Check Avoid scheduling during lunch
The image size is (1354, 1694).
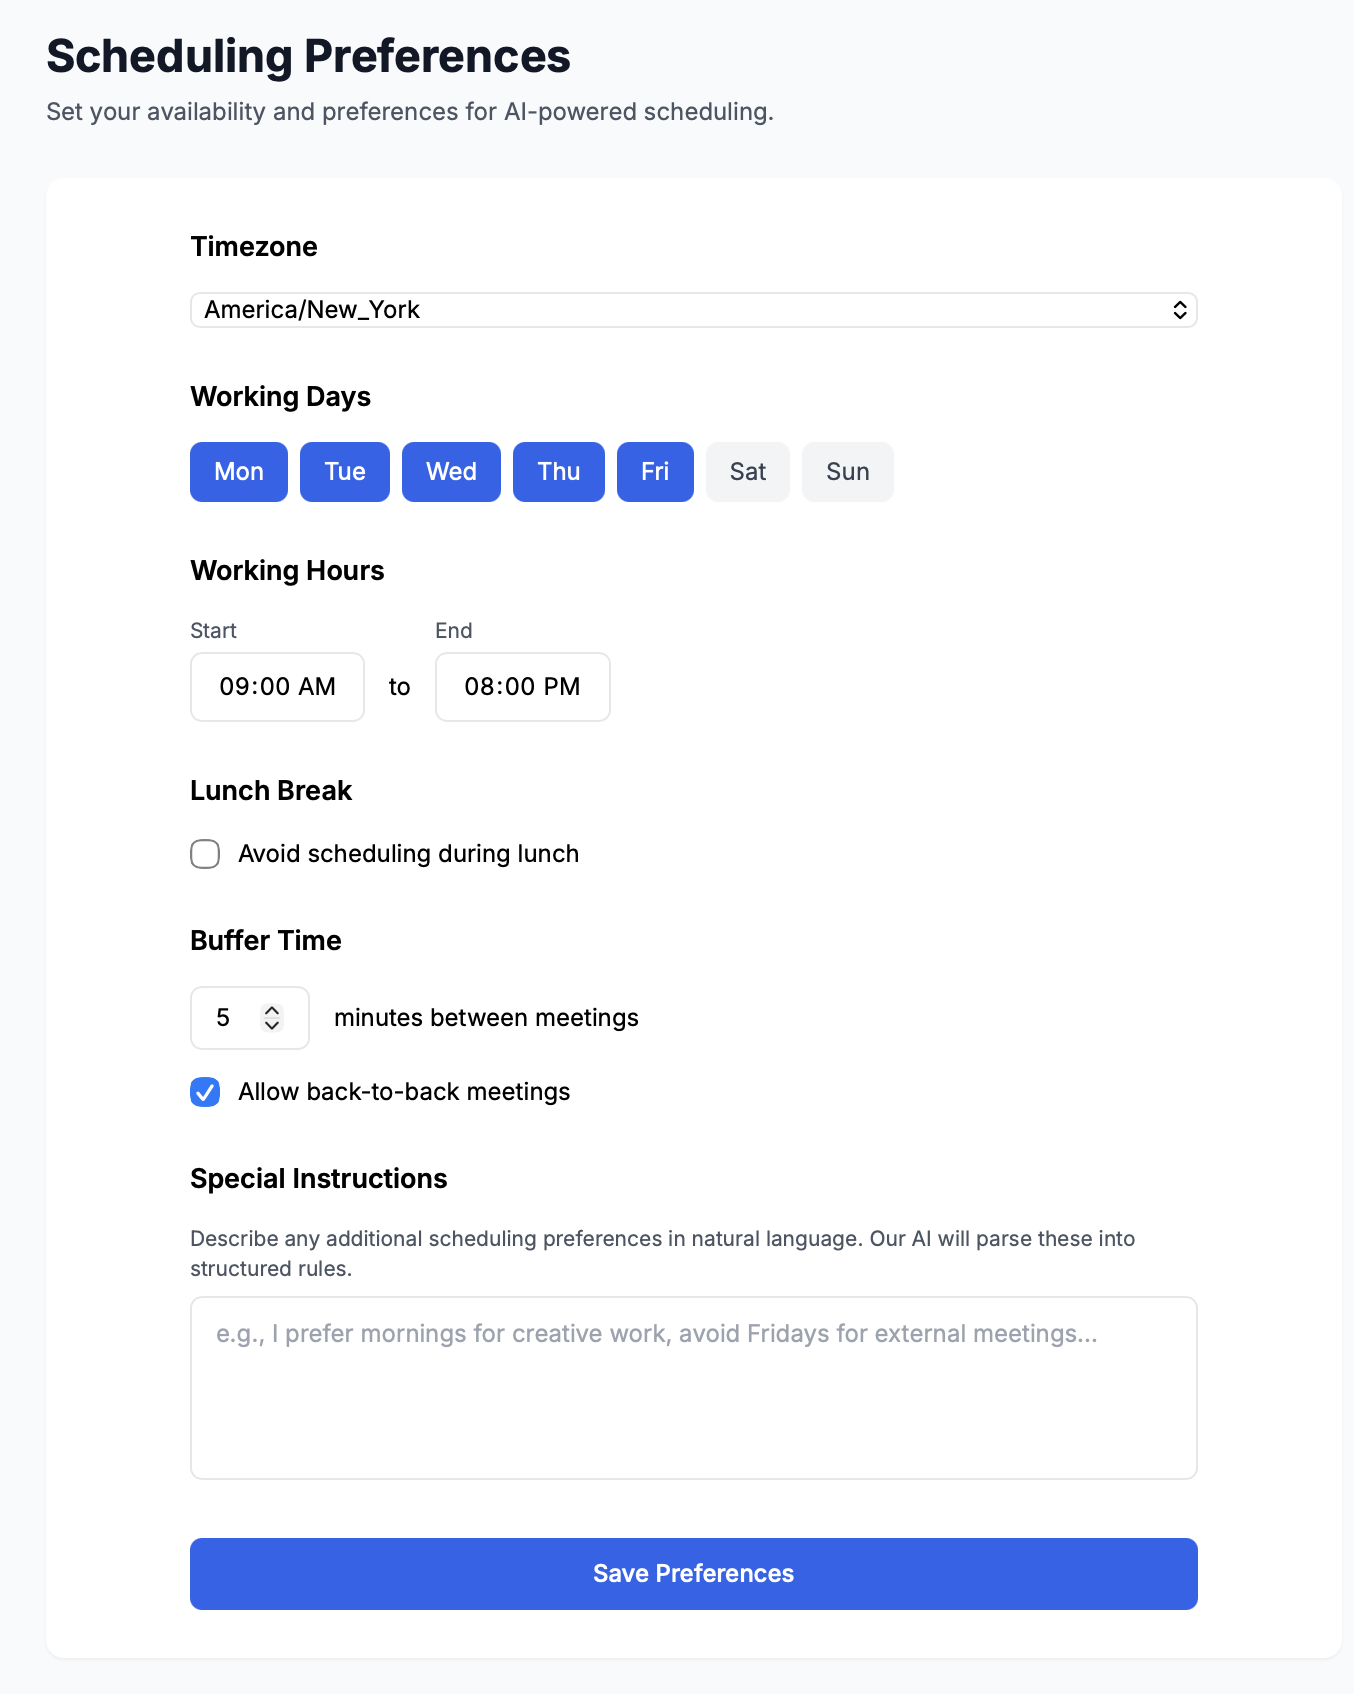click(x=205, y=854)
